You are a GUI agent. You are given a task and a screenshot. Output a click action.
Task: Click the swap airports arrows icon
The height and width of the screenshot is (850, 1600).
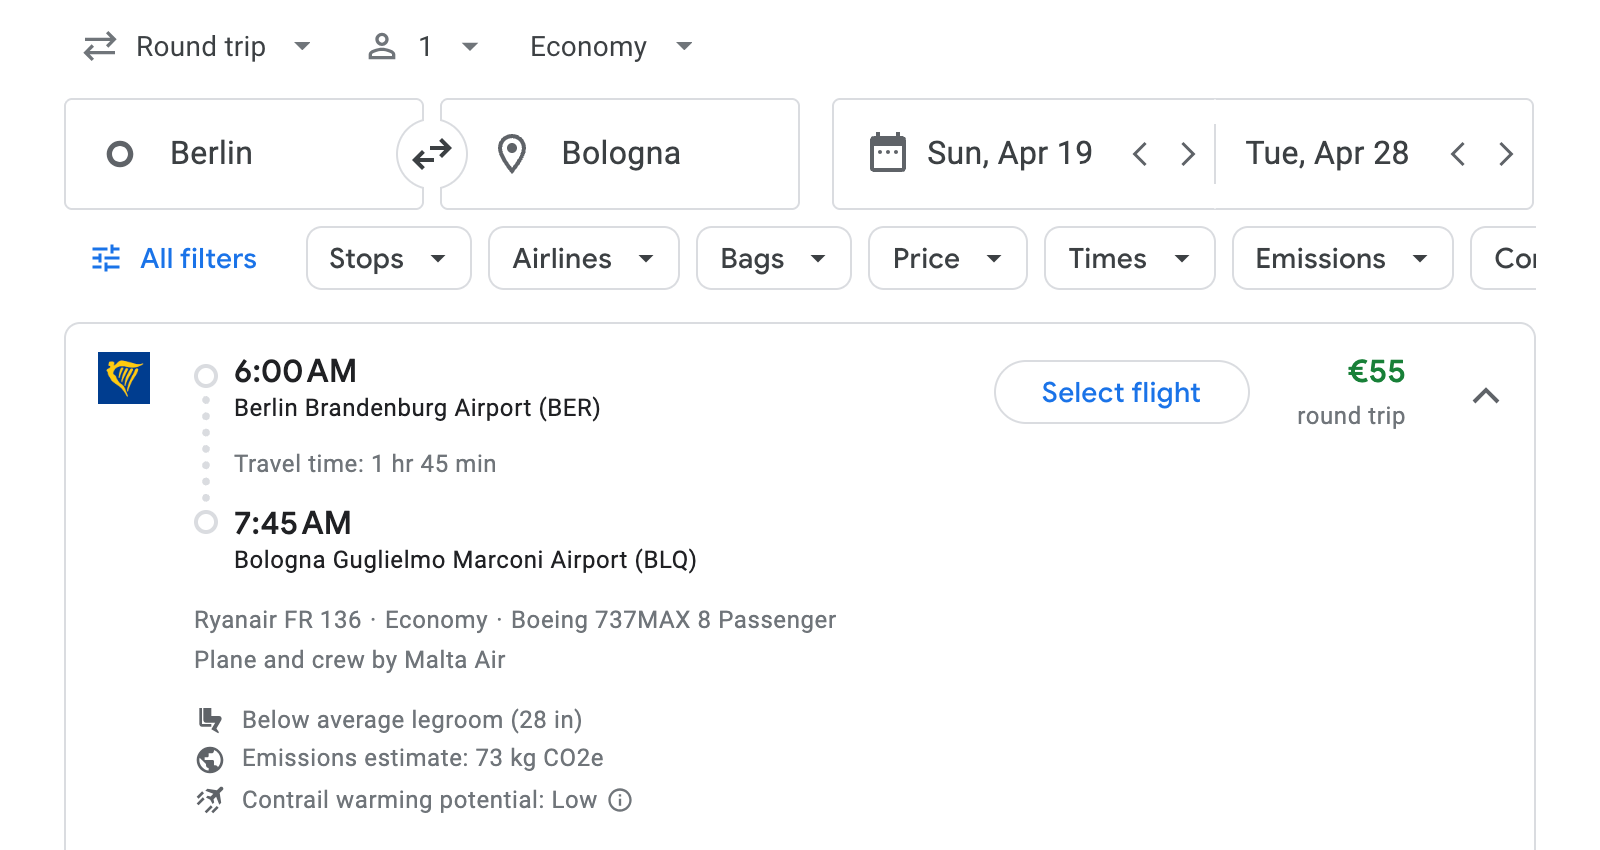coord(431,154)
